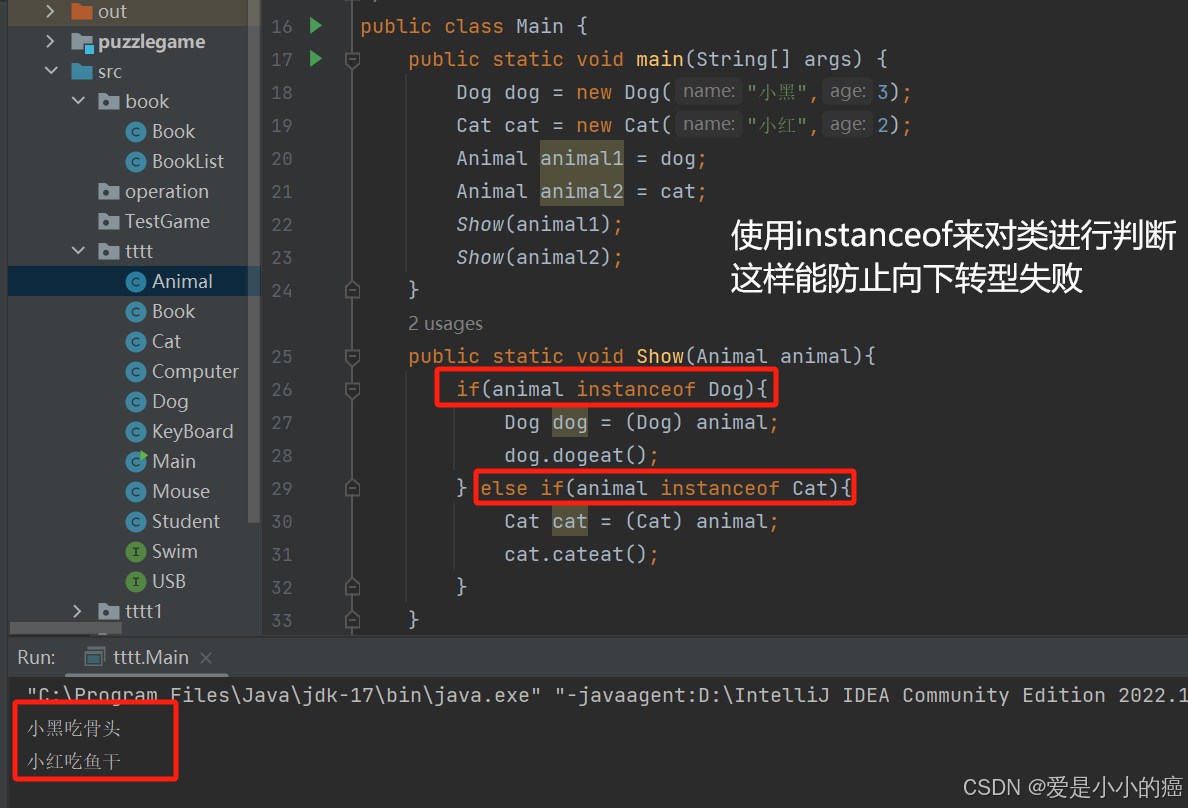Open the runnable Main class file
The image size is (1188, 808).
tap(174, 461)
